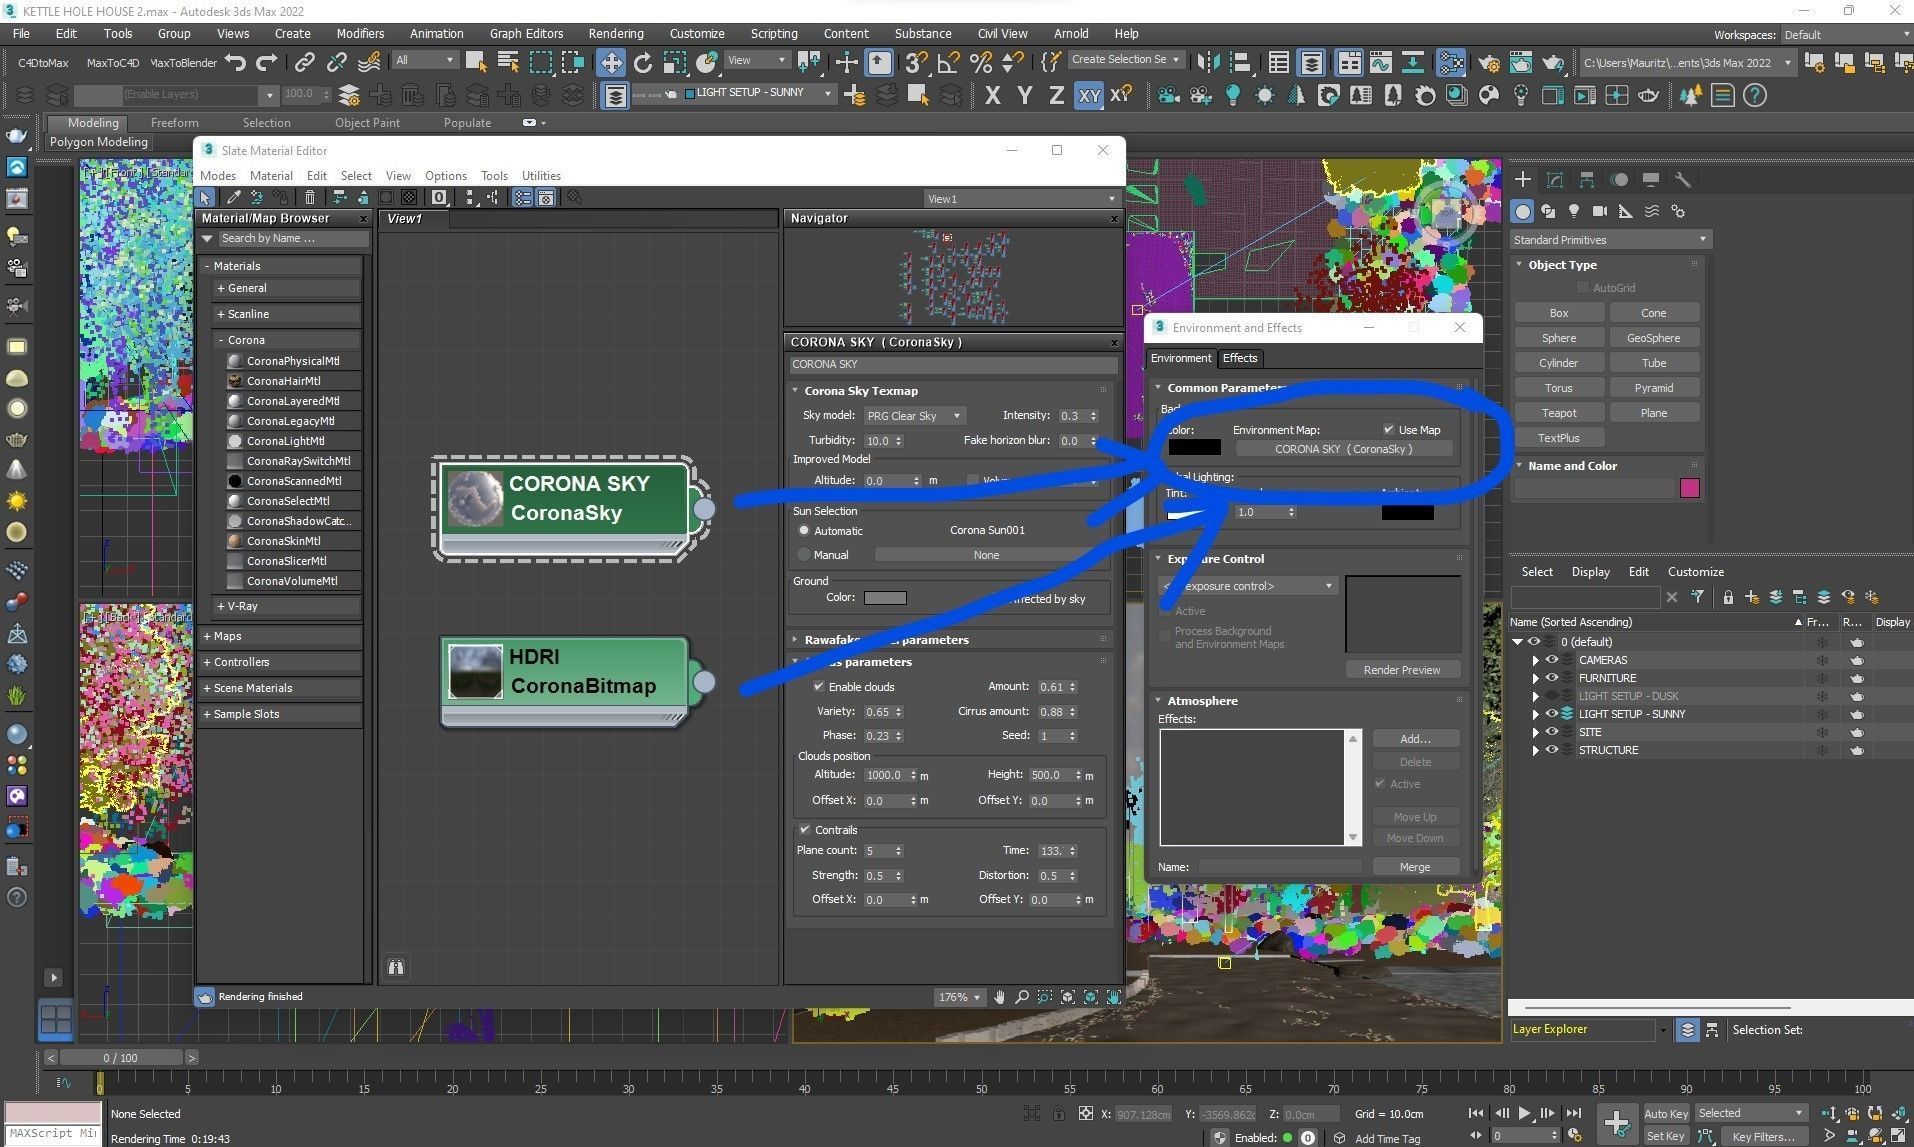Disable the Enable clouds checkbox
This screenshot has height=1147, width=1914.
[819, 687]
